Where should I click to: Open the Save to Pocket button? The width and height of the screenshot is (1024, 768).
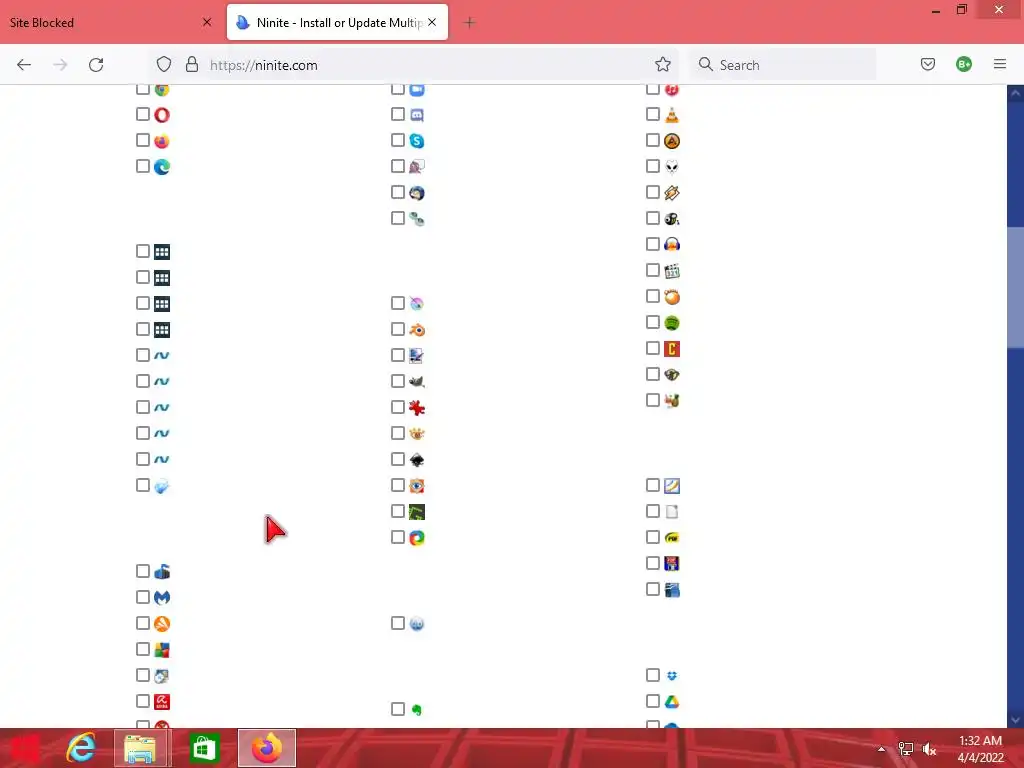click(928, 64)
